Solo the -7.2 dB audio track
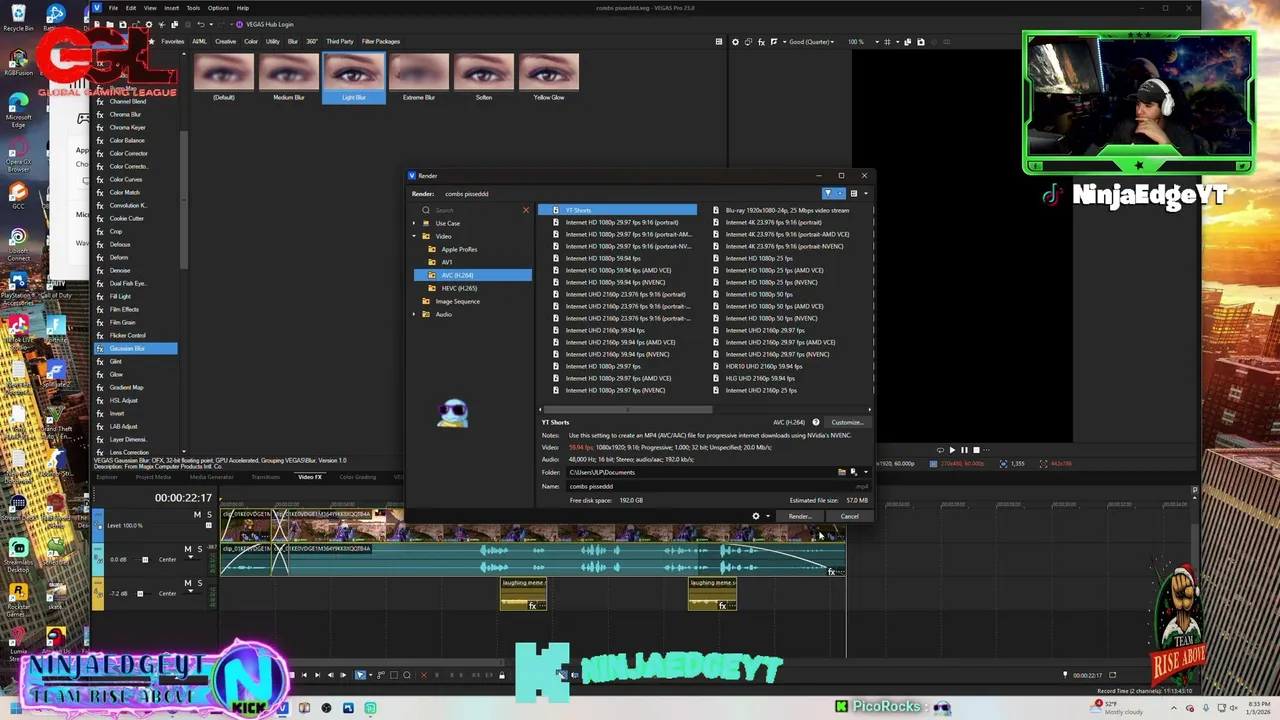This screenshot has width=1280, height=720. coord(199,583)
